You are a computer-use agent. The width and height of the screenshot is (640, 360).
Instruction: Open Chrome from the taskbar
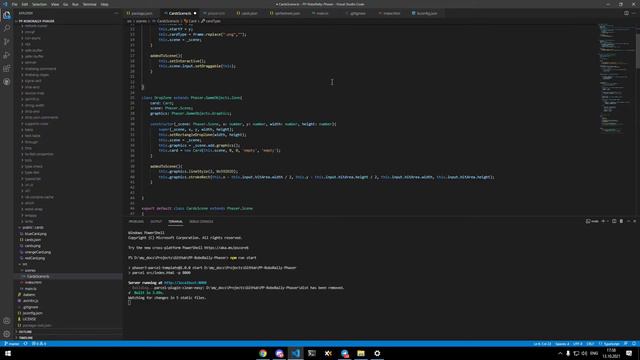(263, 353)
